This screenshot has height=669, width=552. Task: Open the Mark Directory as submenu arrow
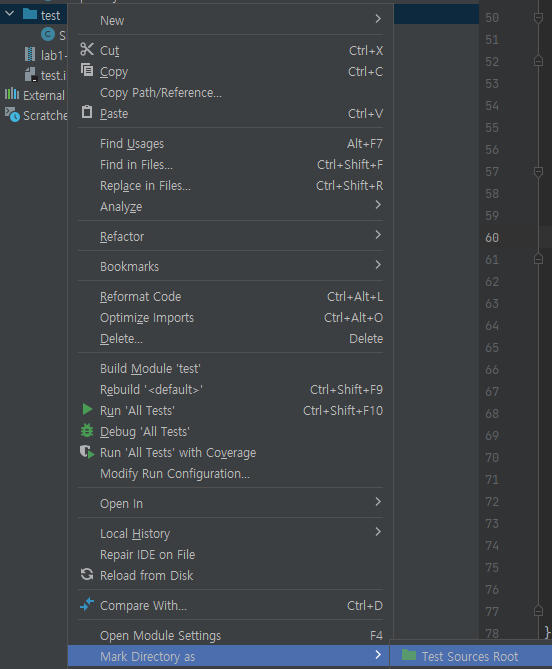(378, 654)
